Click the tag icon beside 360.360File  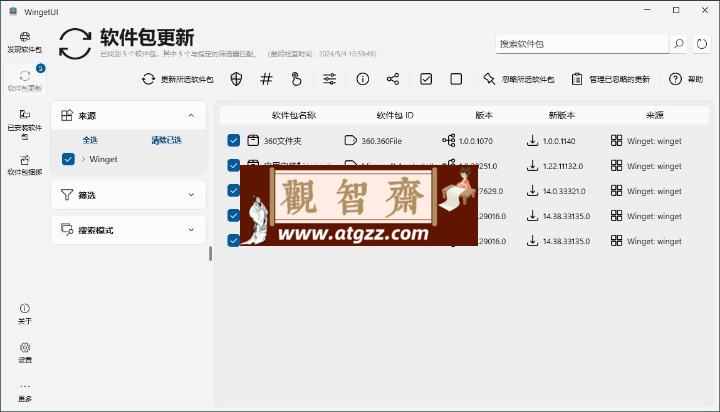point(350,140)
